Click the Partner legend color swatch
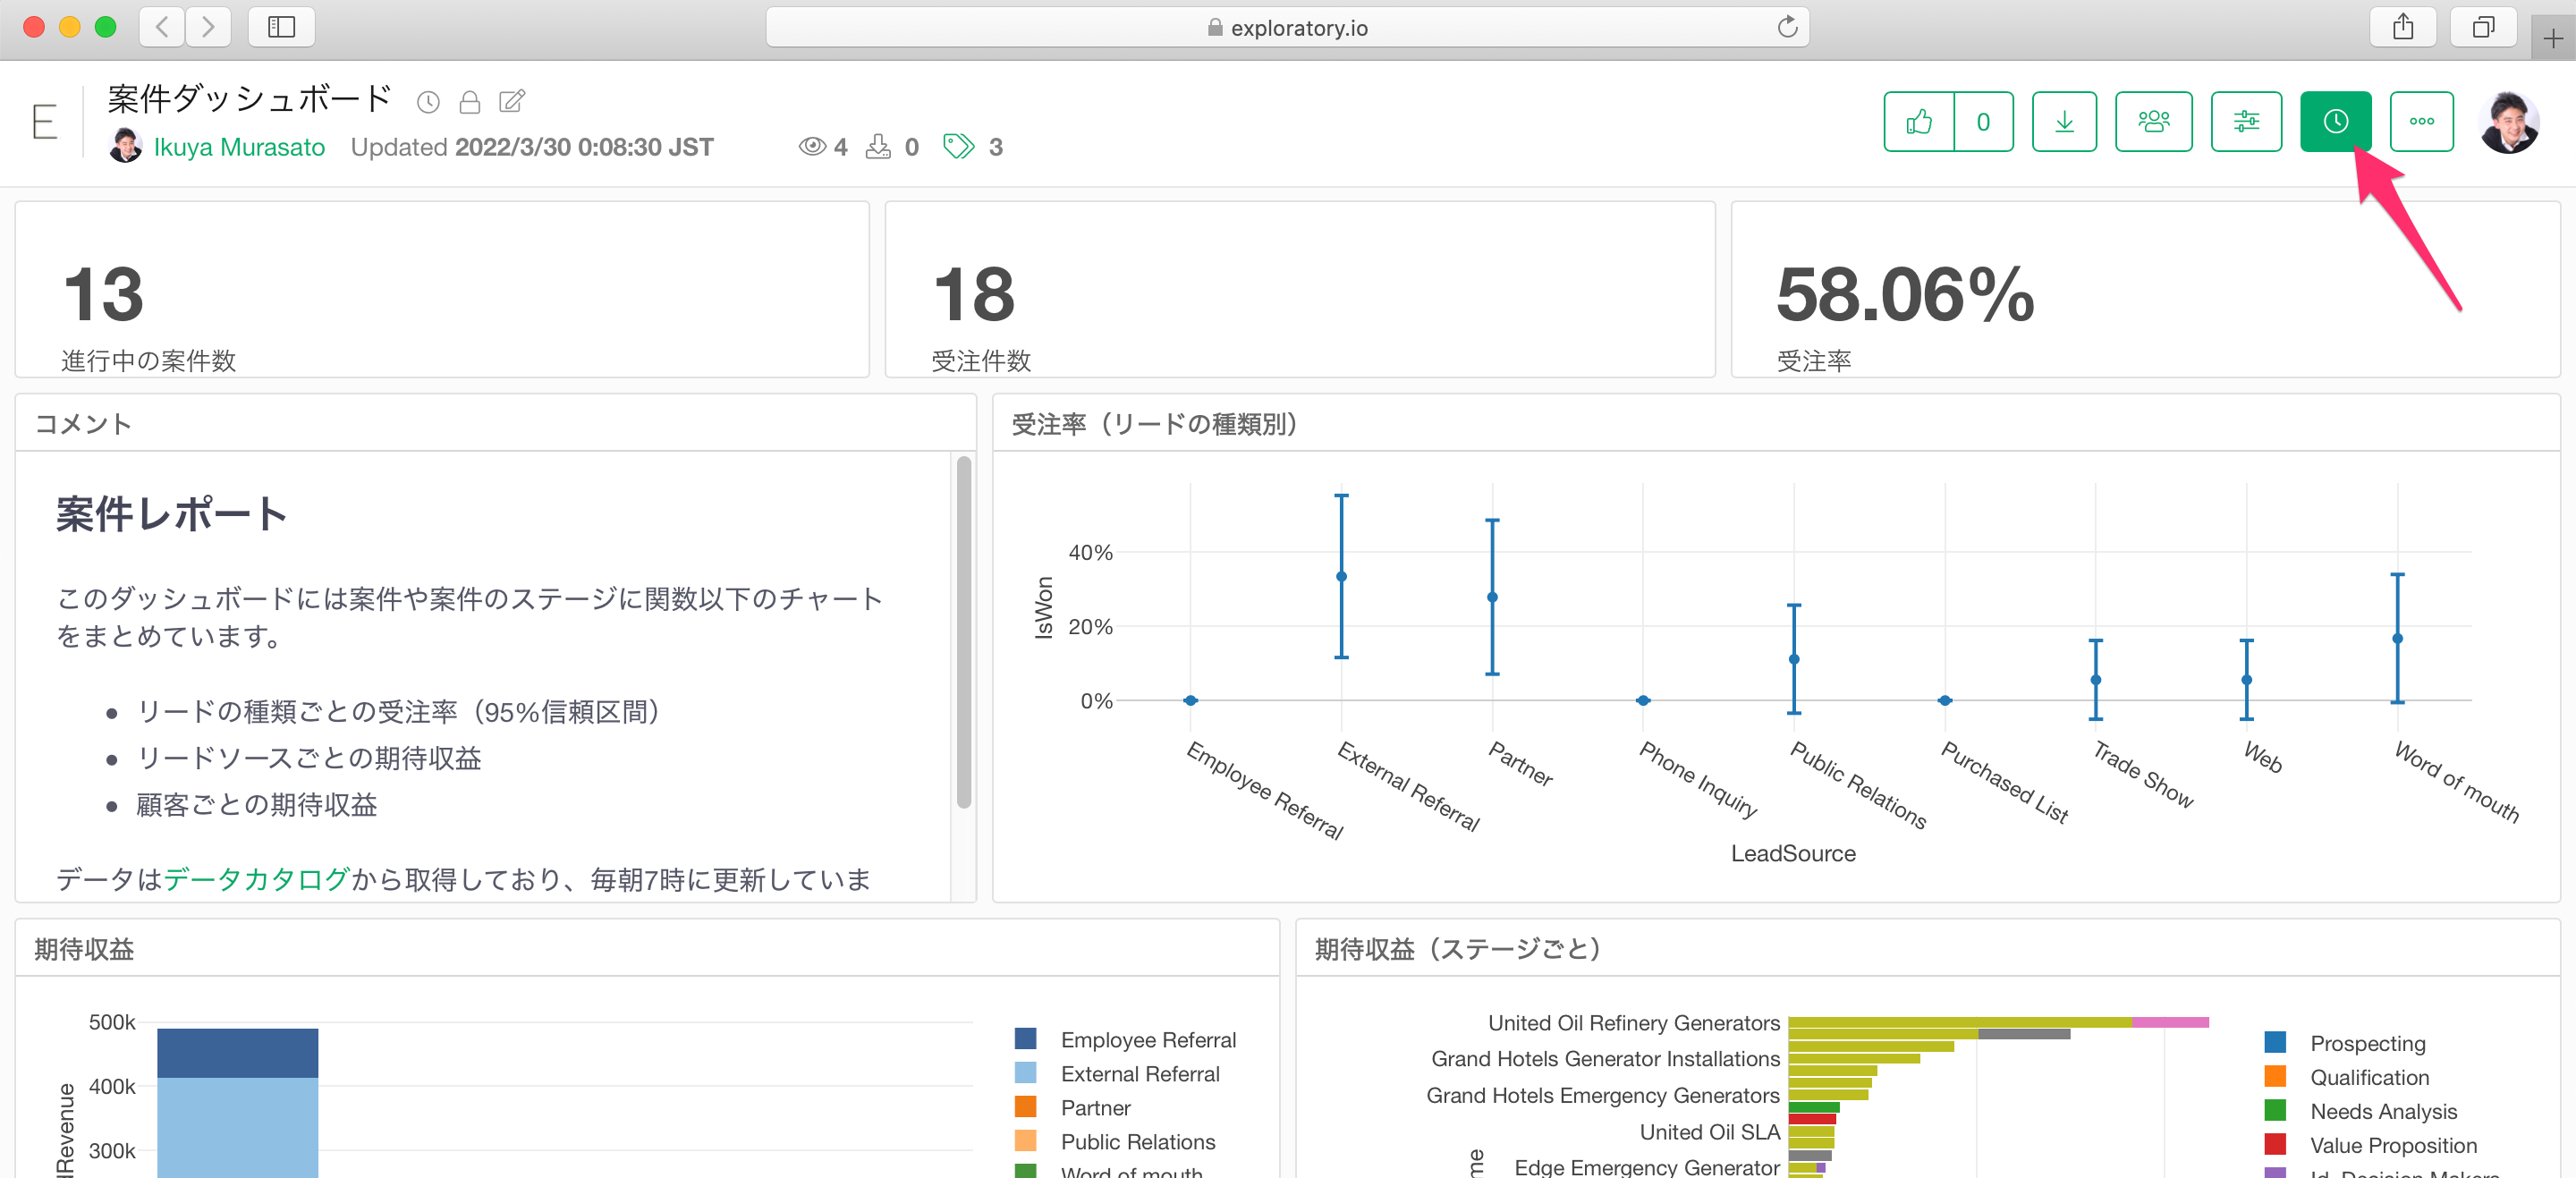Image resolution: width=2576 pixels, height=1178 pixels. (1025, 1107)
